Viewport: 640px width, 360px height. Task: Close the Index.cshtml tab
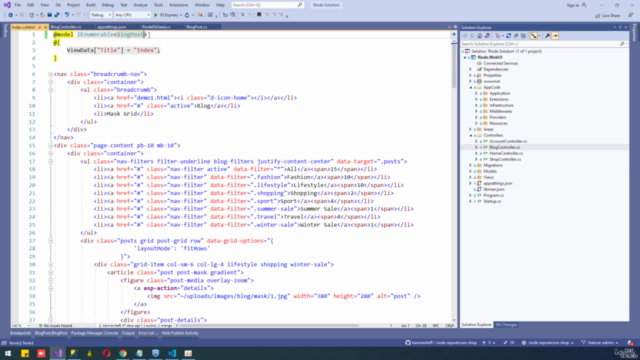45,27
